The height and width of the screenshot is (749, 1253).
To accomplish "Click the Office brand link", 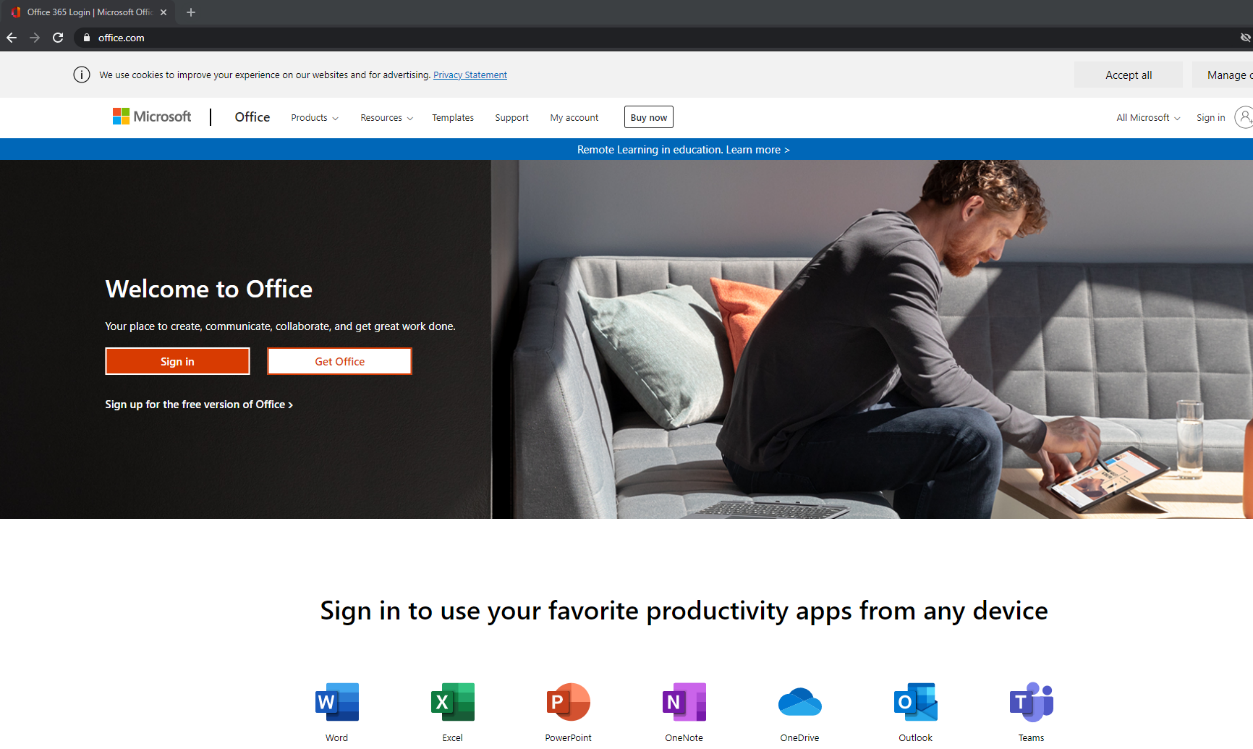I will click(x=252, y=117).
